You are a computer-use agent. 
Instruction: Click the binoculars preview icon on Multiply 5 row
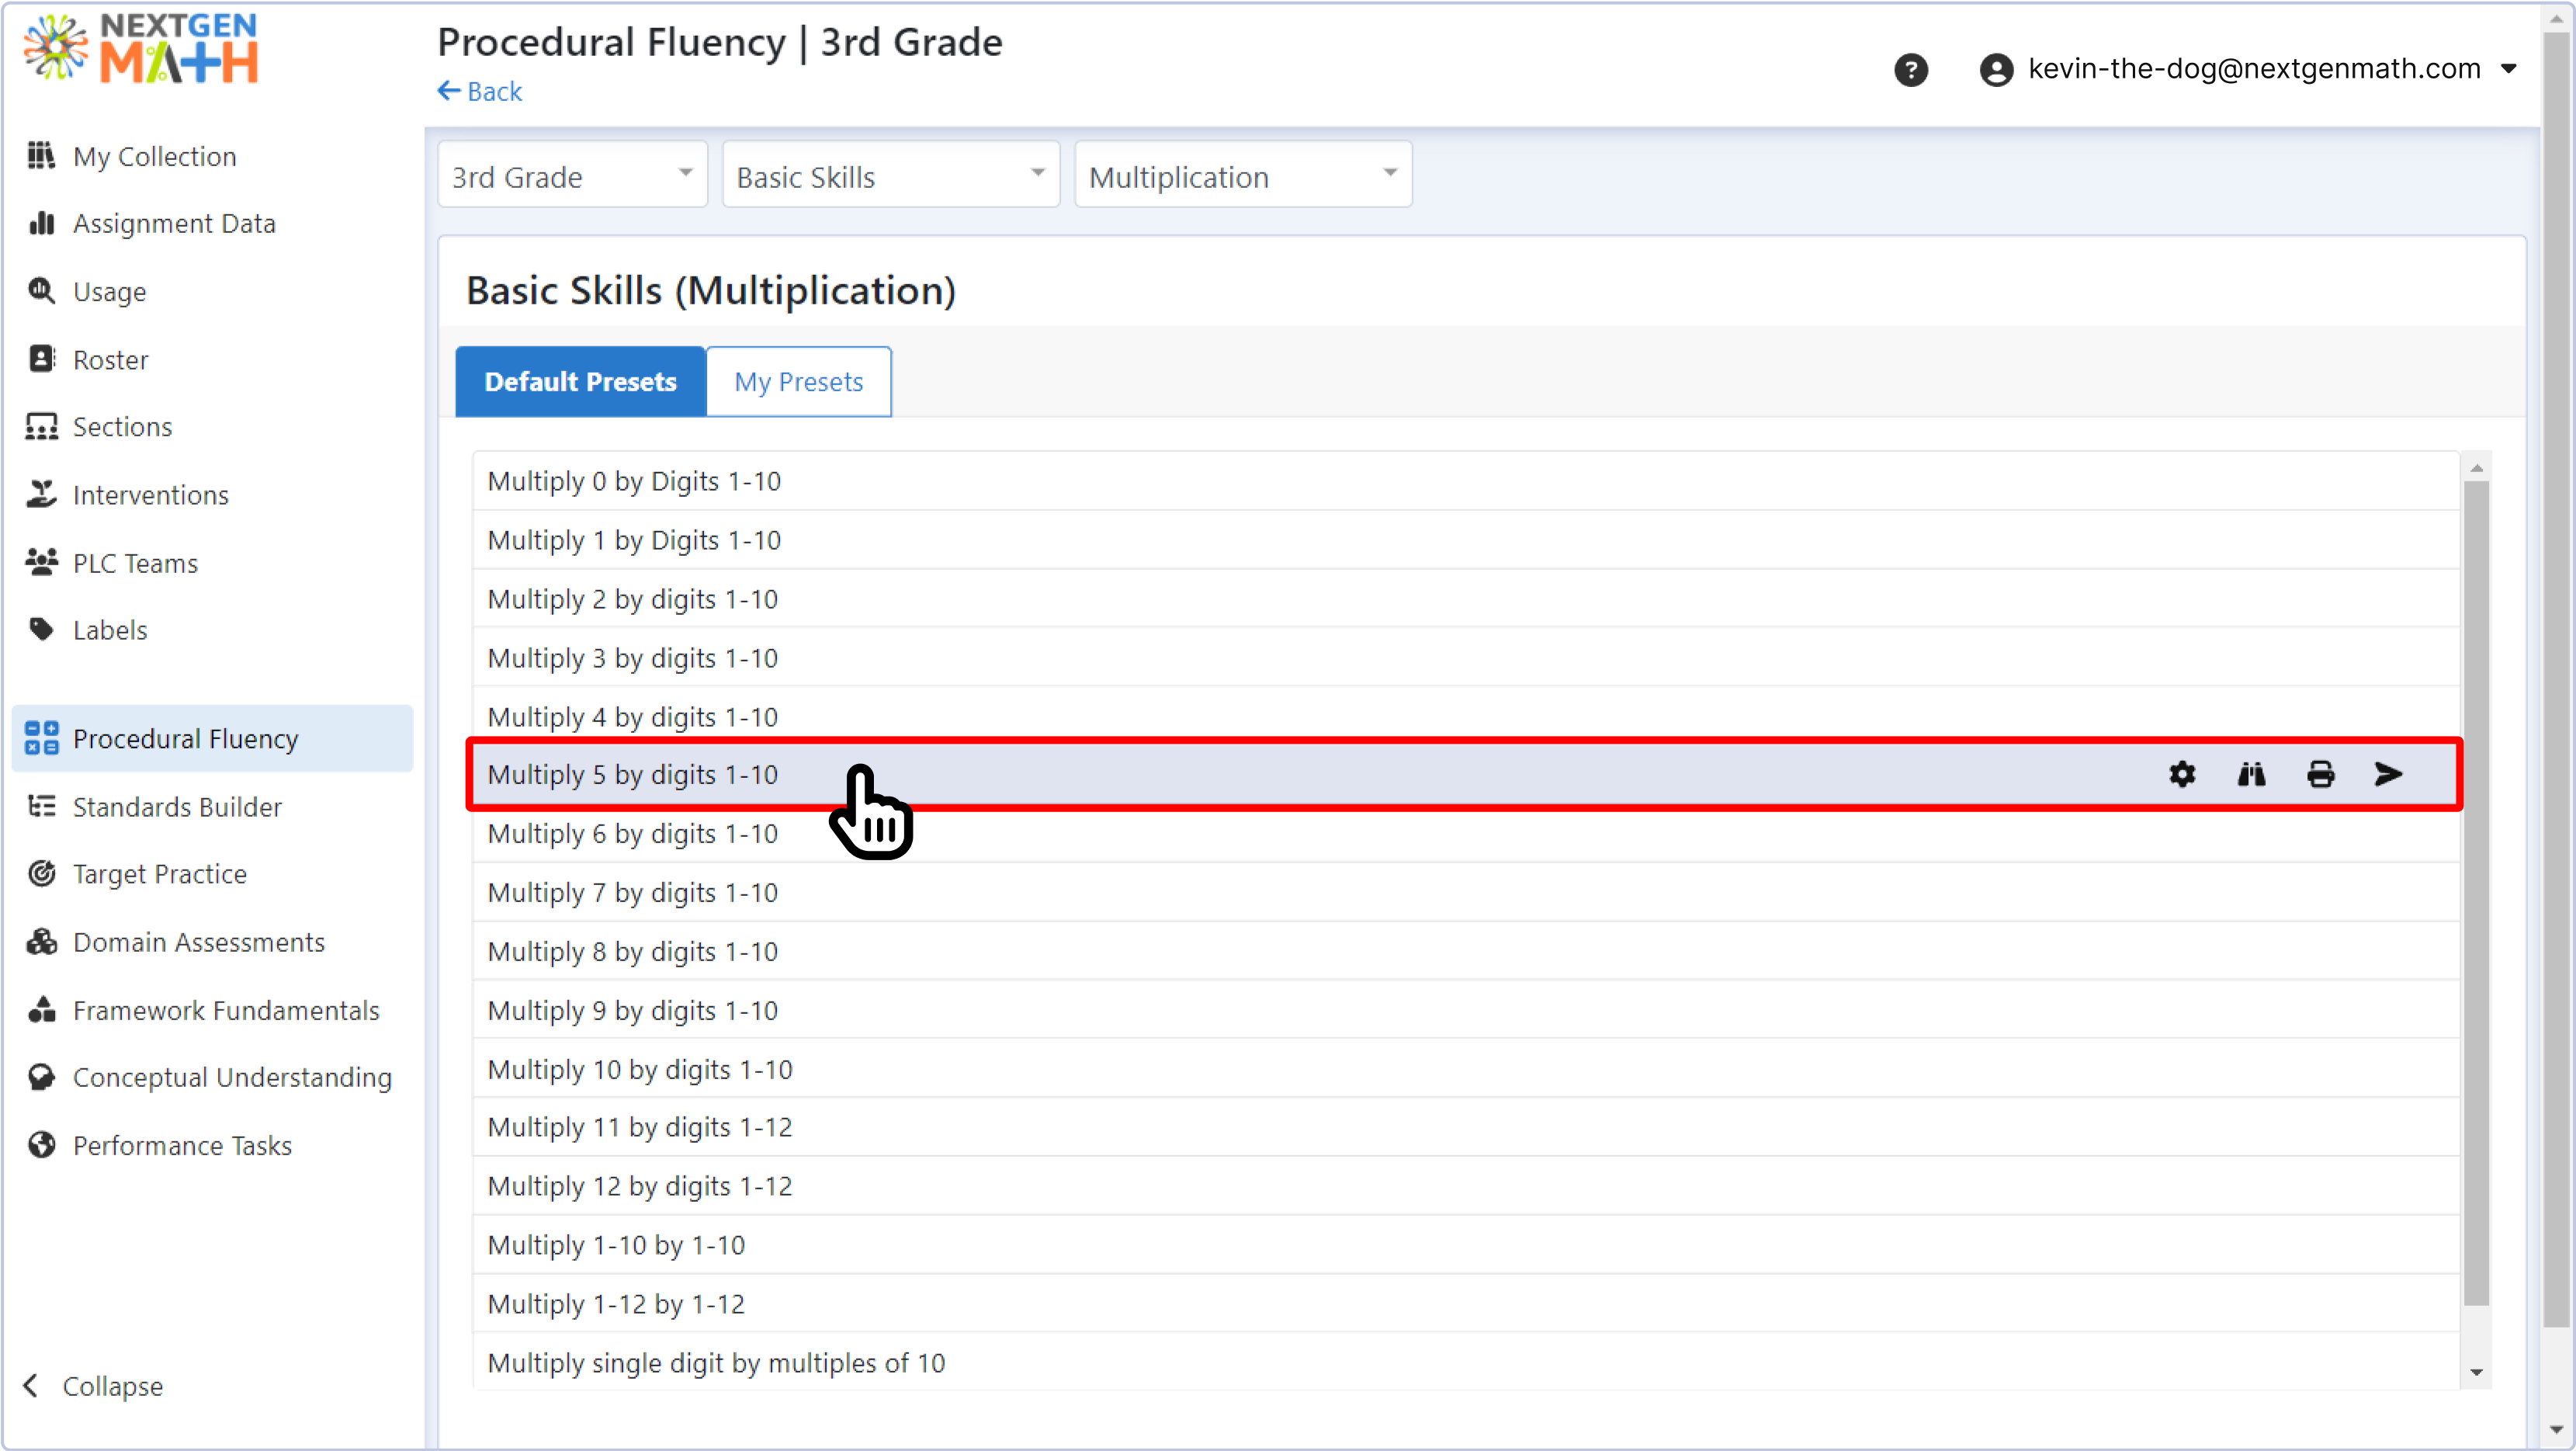coord(2251,774)
